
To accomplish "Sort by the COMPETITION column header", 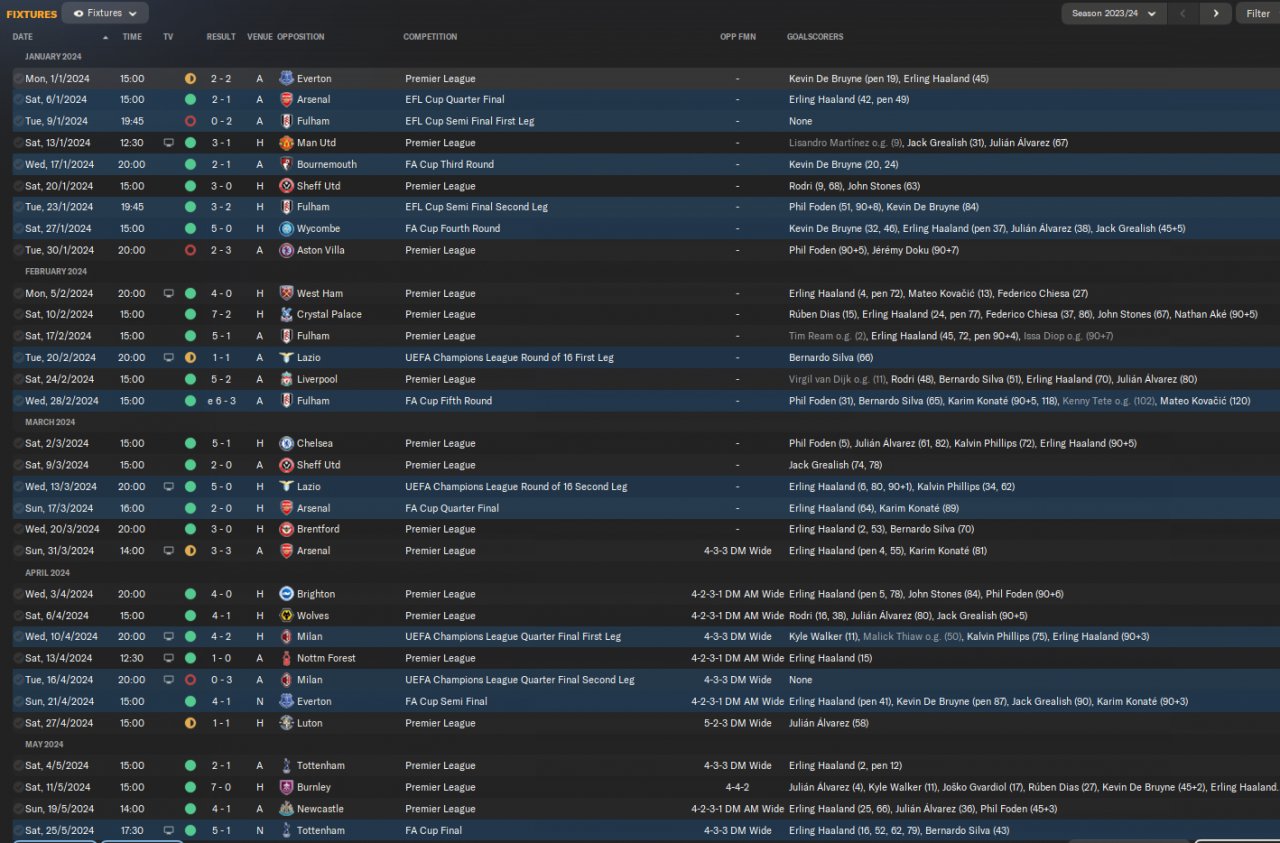I will pos(430,37).
